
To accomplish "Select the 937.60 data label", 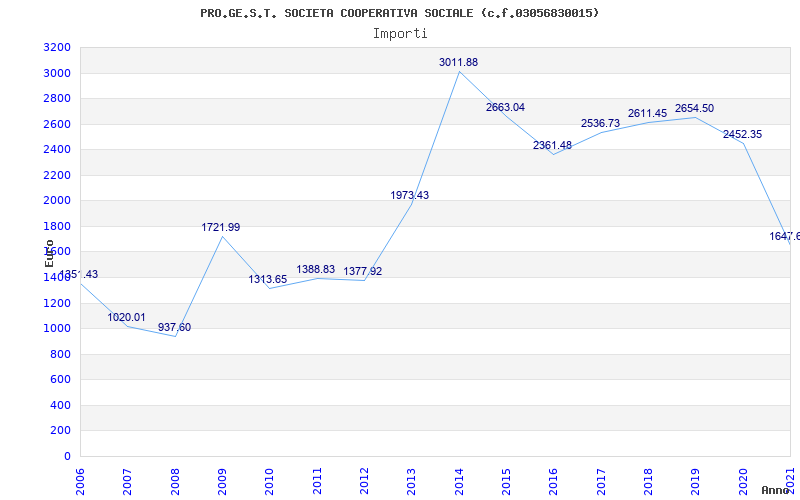I will click(174, 327).
